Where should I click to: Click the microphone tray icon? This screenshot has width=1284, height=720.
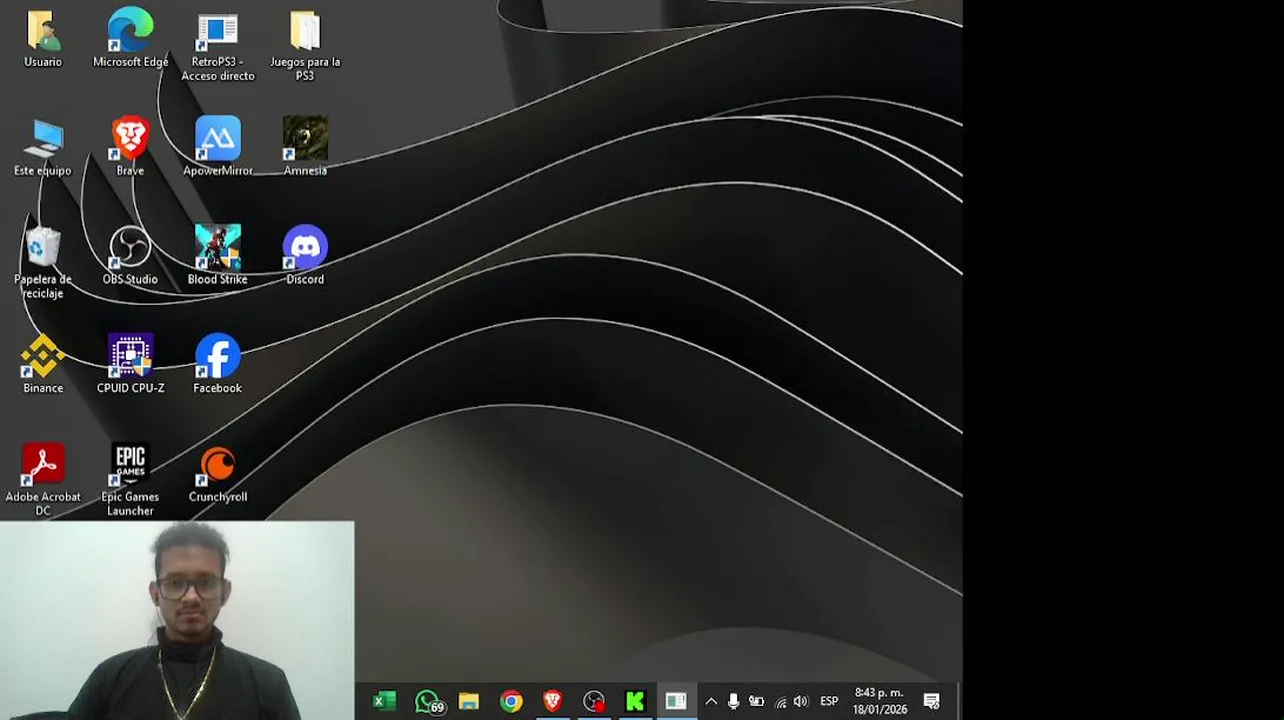[x=733, y=702]
